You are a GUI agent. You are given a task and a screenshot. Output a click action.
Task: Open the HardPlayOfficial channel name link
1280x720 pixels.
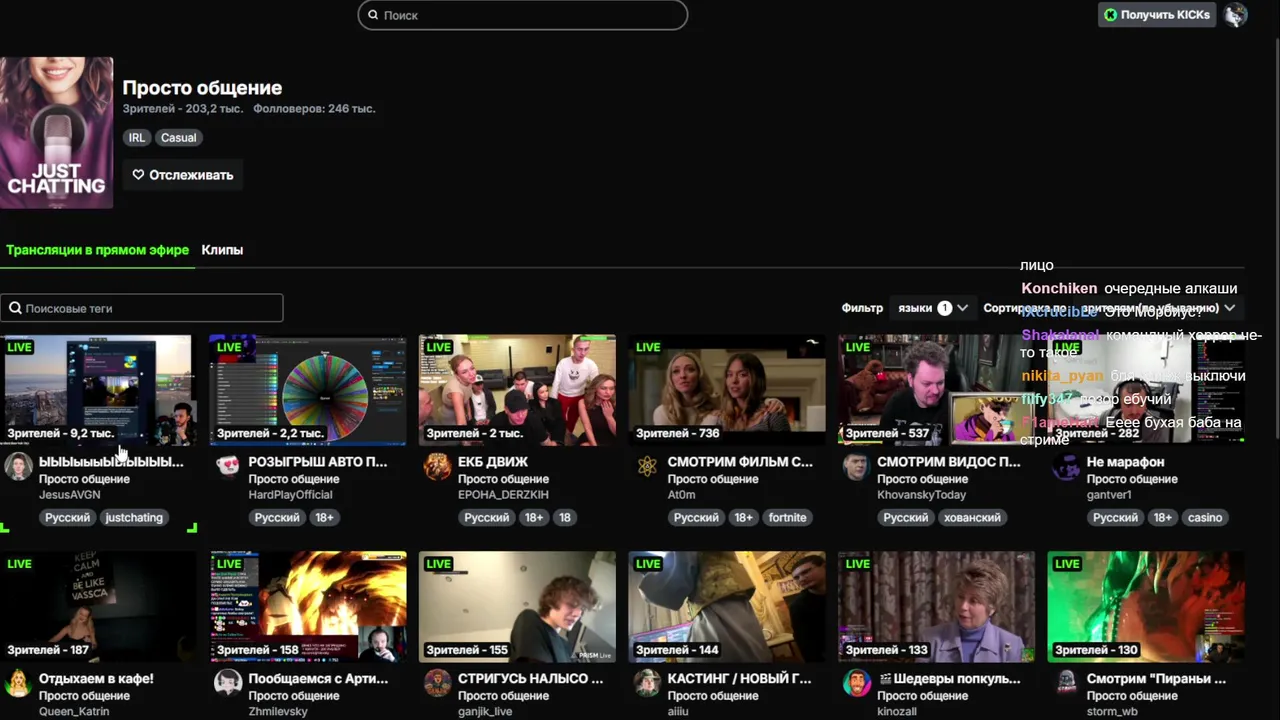tap(291, 495)
